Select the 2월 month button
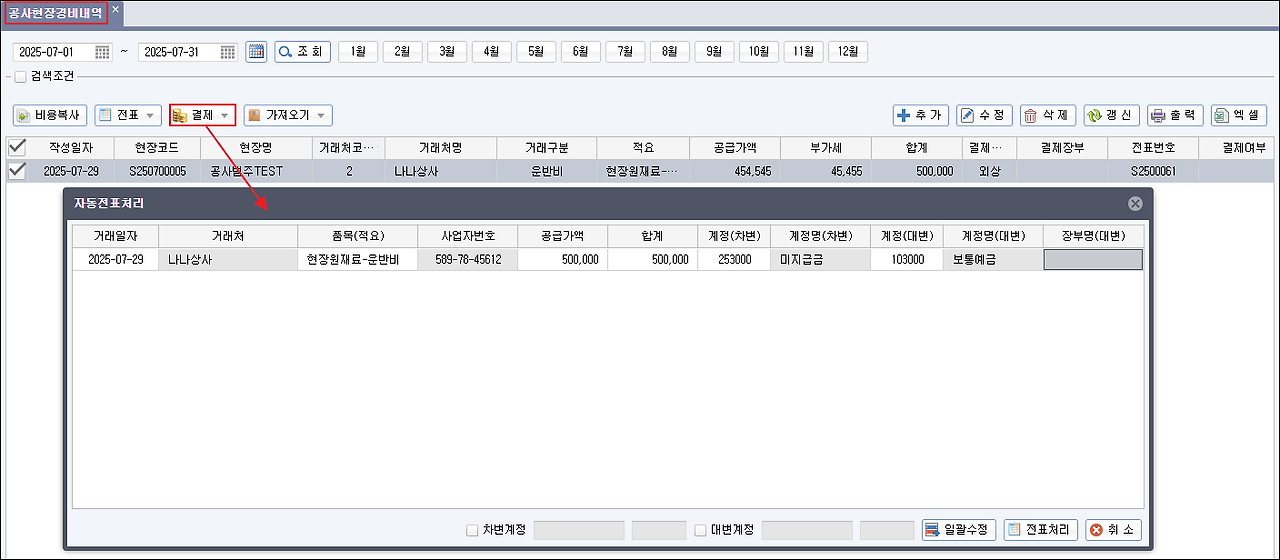The width and height of the screenshot is (1280, 560). pyautogui.click(x=402, y=52)
